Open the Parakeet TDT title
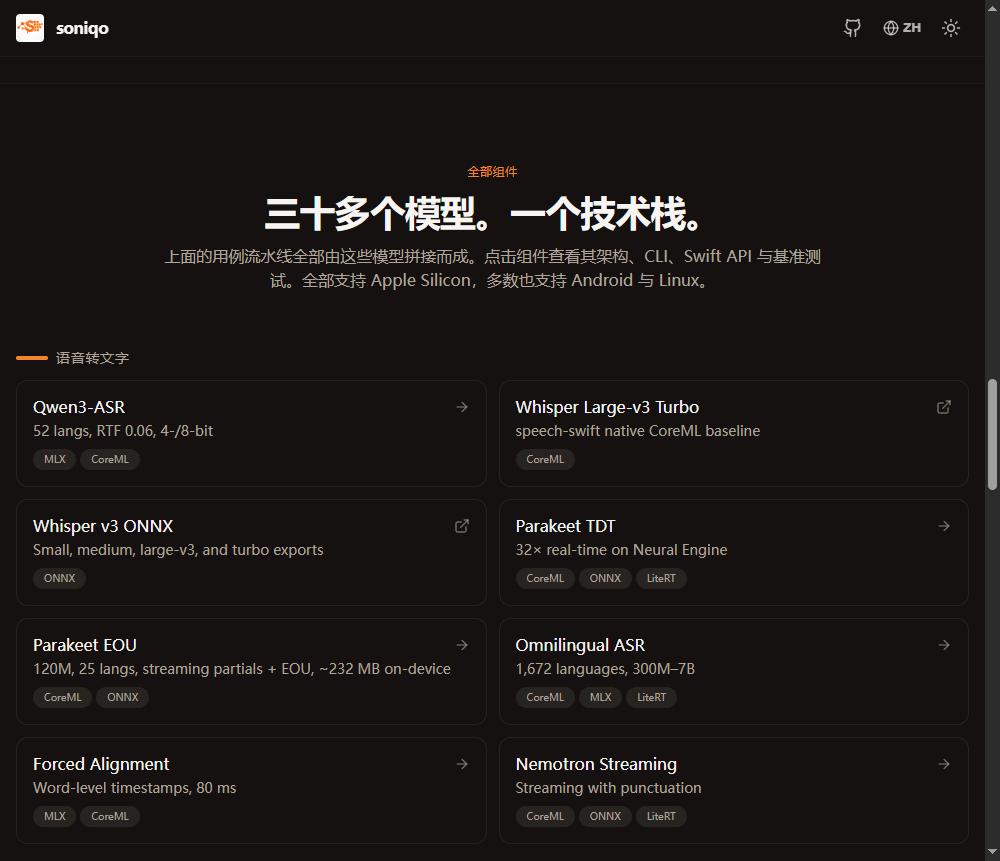The image size is (1000, 861). point(565,526)
